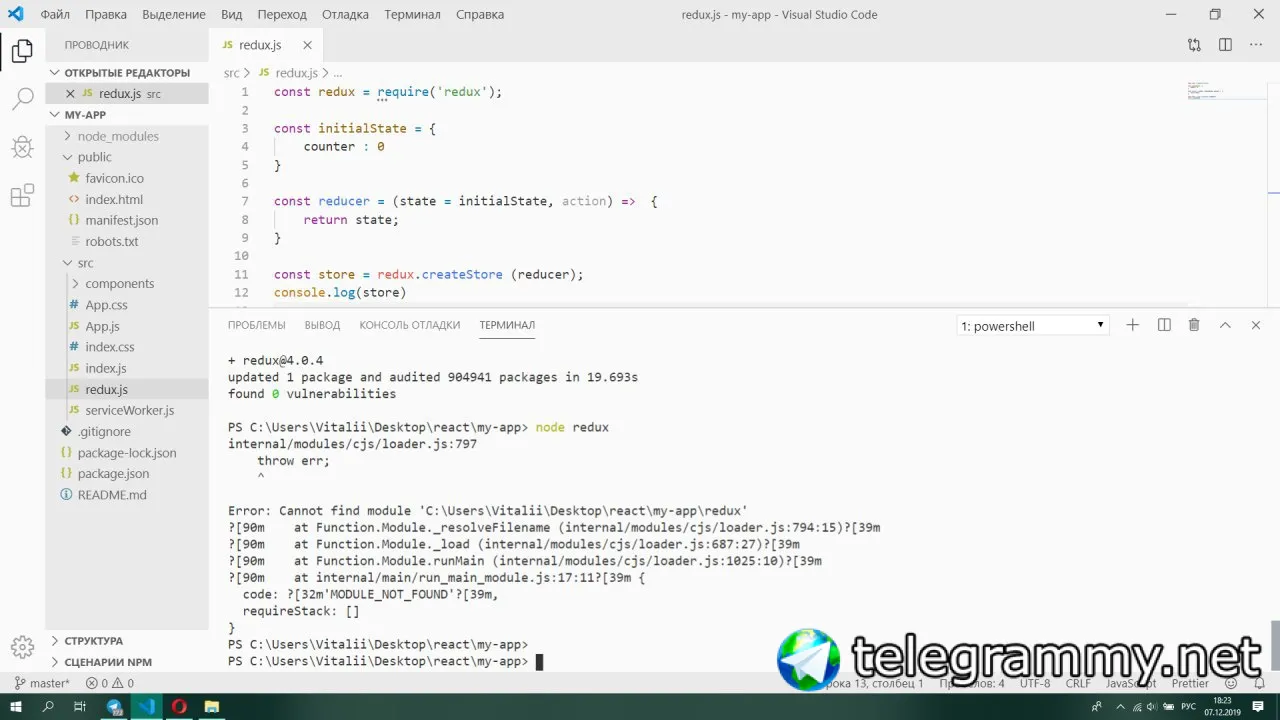Open the Explorer view in activity bar
This screenshot has height=720, width=1280.
[22, 50]
